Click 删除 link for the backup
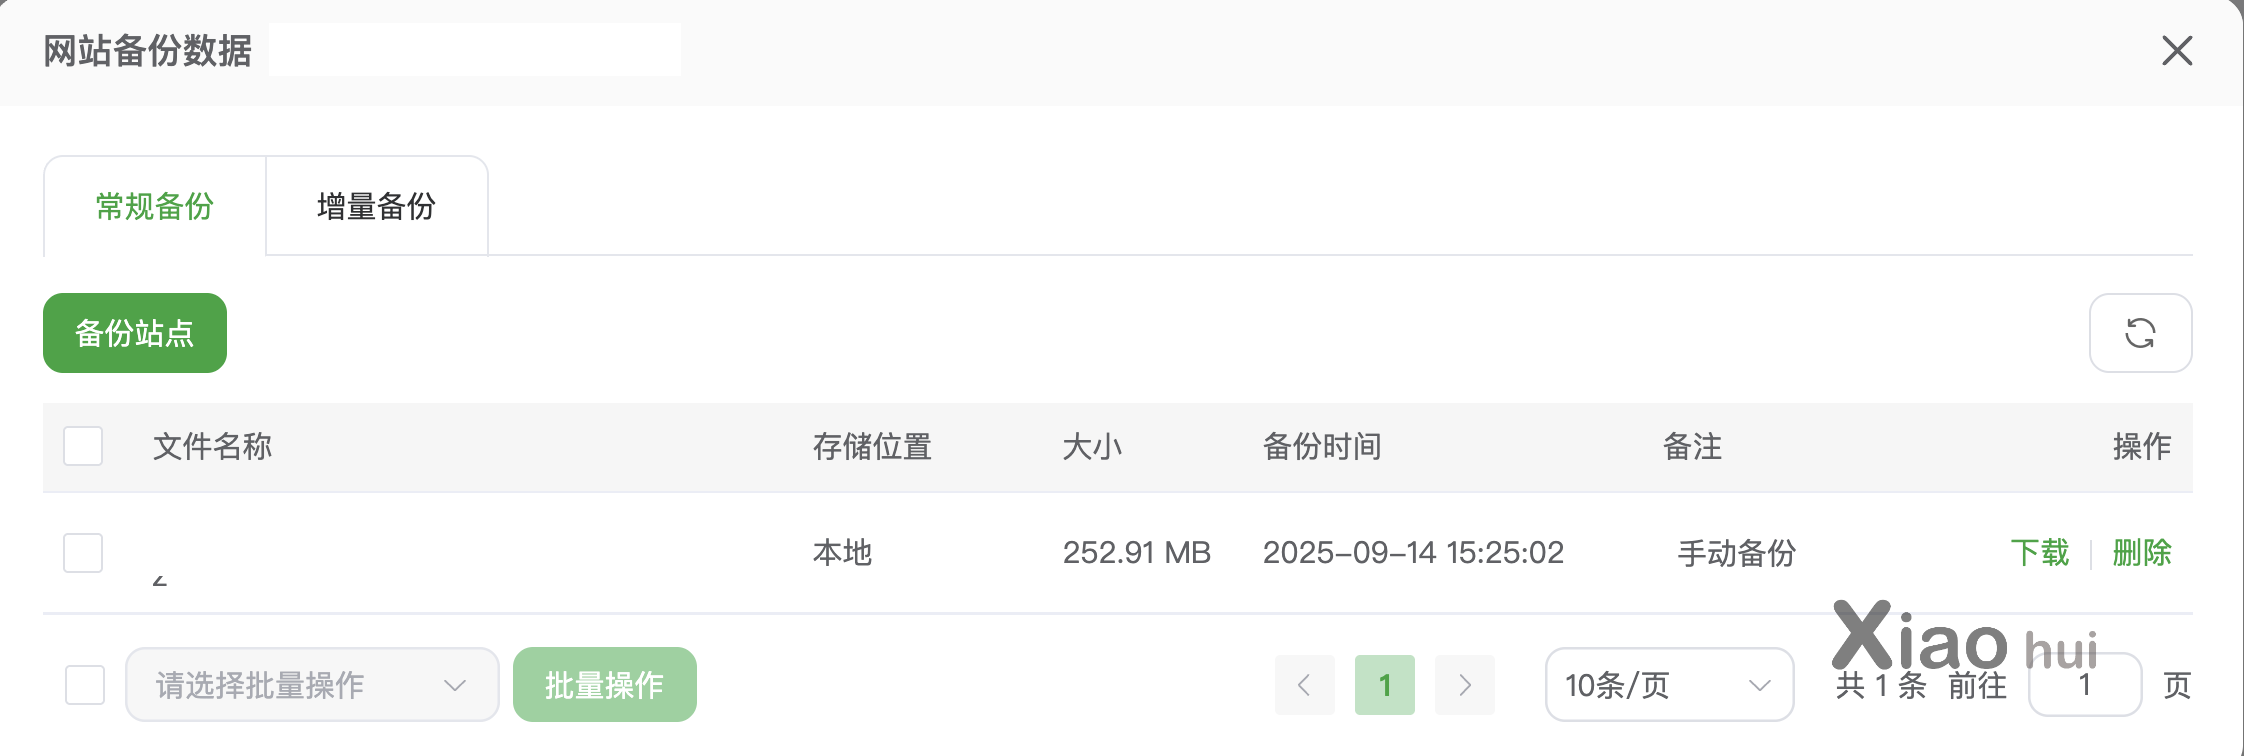 (2141, 552)
